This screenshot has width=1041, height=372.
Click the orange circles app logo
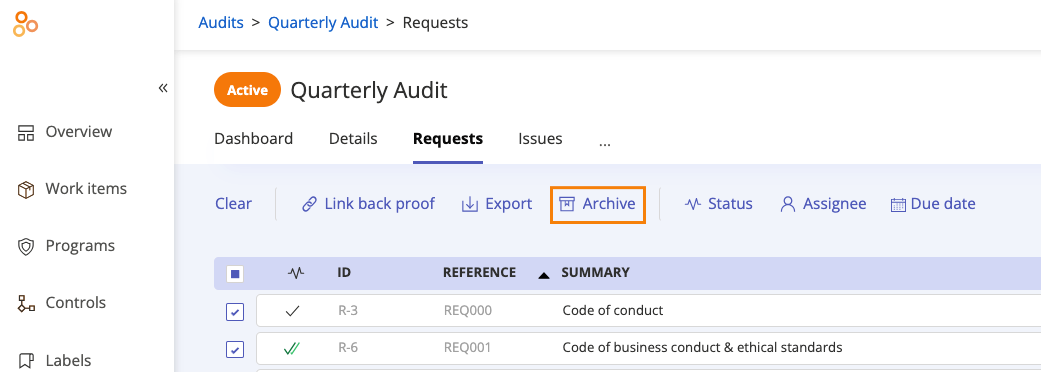pos(25,24)
